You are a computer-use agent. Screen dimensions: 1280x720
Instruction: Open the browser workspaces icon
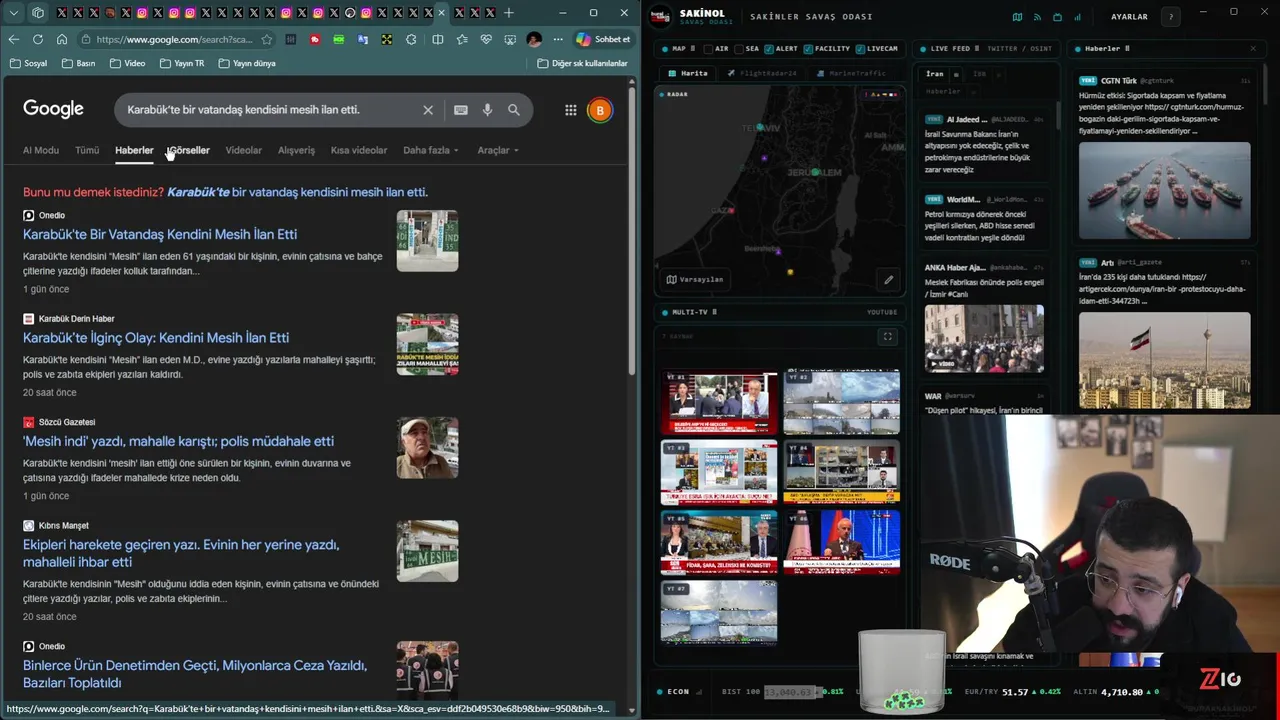[x=38, y=13]
